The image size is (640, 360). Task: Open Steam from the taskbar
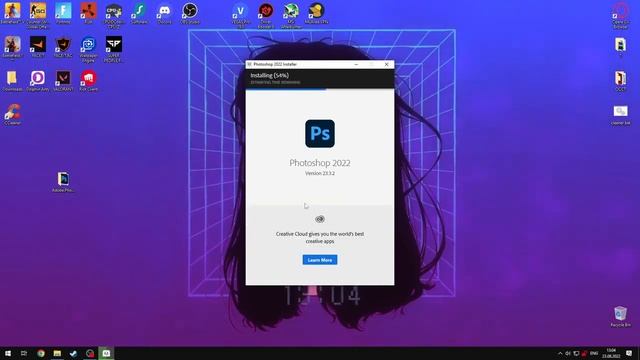(x=73, y=353)
